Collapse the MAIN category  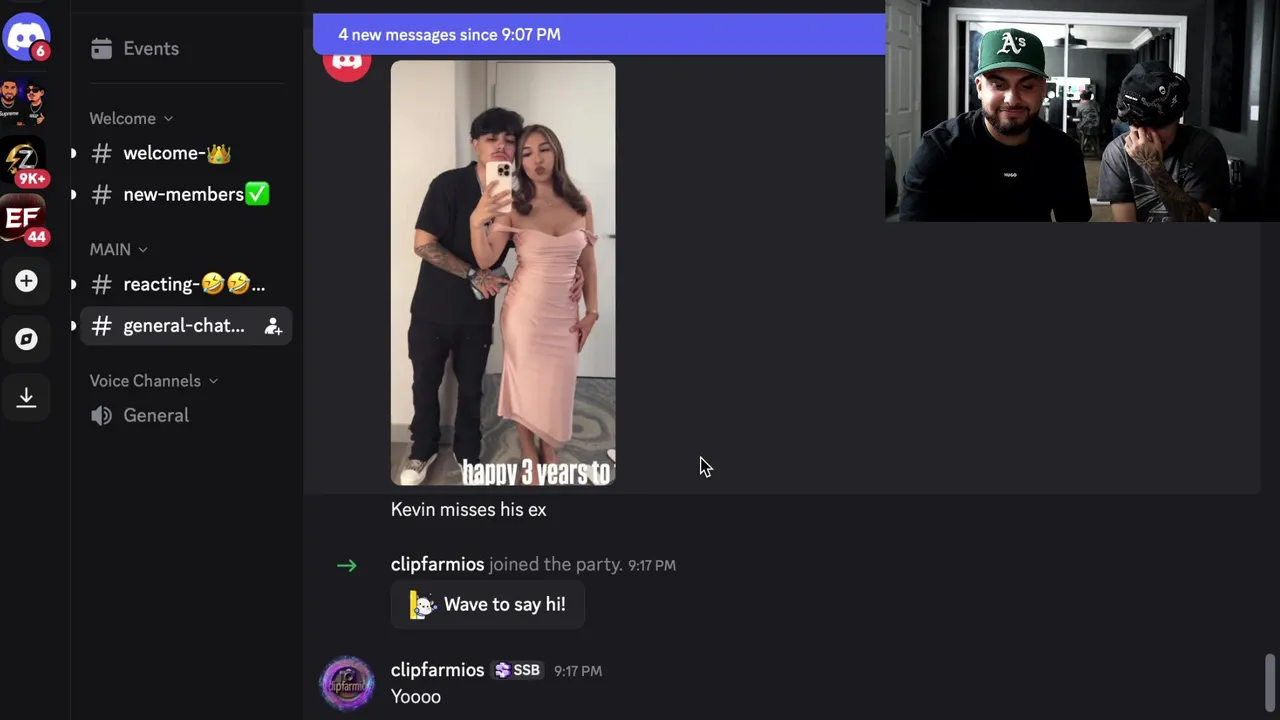coord(119,249)
